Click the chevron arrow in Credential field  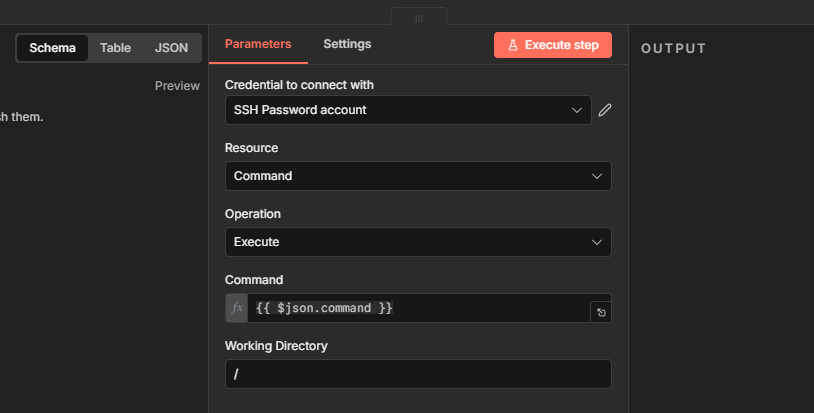(x=576, y=110)
